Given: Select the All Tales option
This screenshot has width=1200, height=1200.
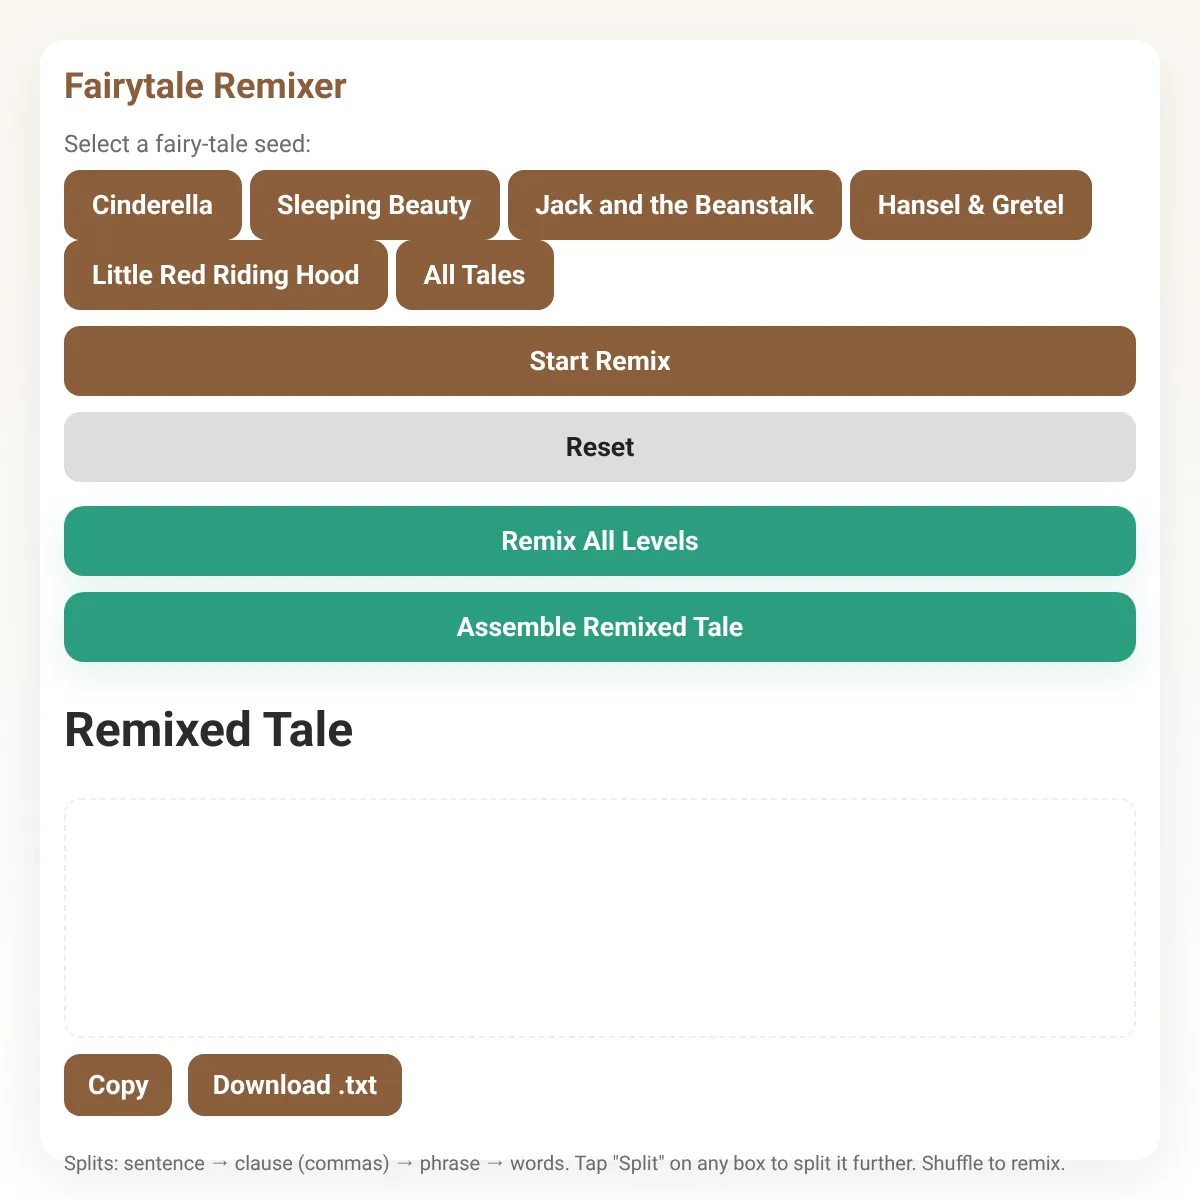Looking at the screenshot, I should (x=475, y=275).
